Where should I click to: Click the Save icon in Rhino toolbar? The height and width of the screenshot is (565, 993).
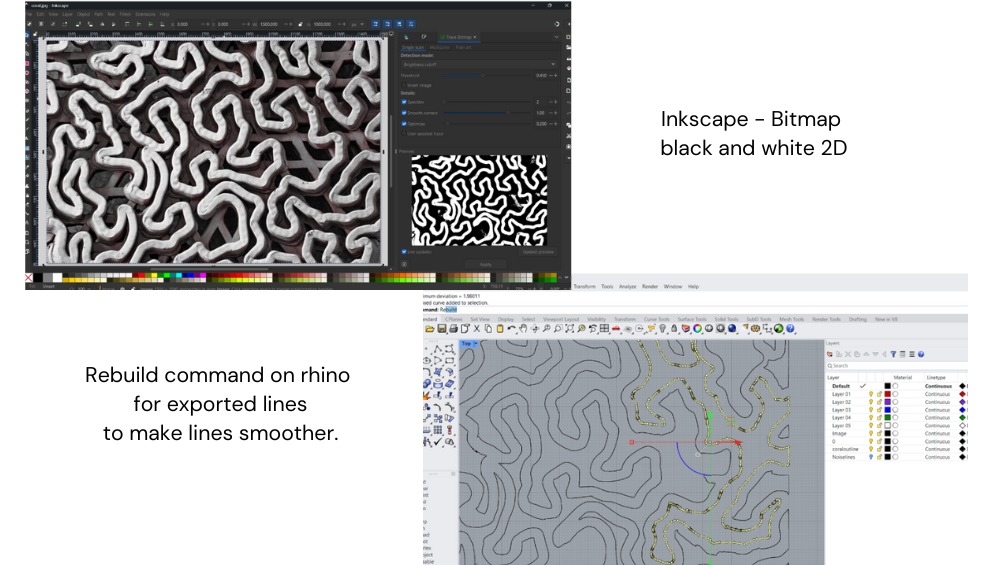(442, 328)
